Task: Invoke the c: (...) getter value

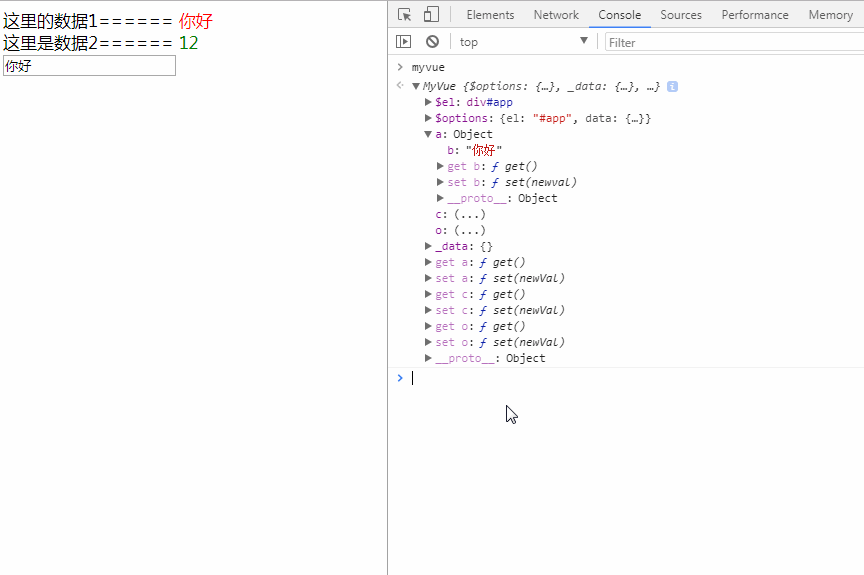Action: pyautogui.click(x=470, y=214)
